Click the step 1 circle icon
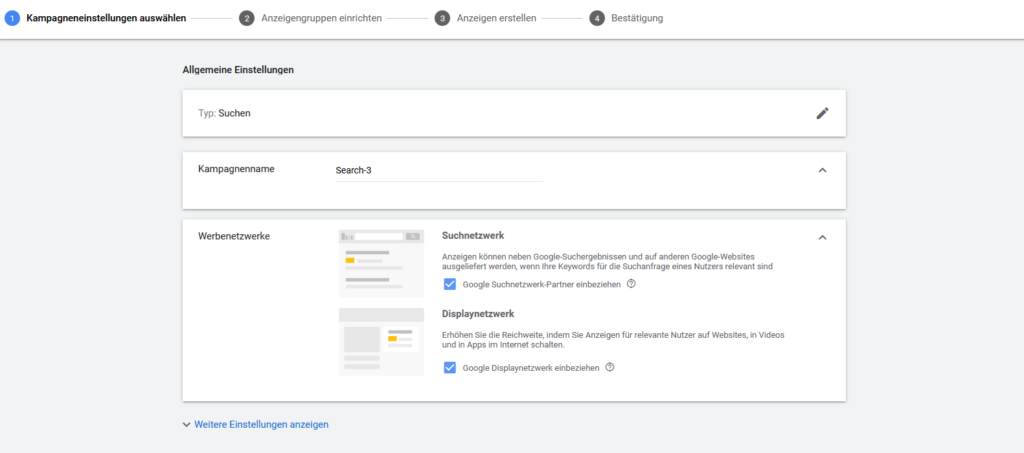This screenshot has height=453, width=1024. tap(13, 18)
